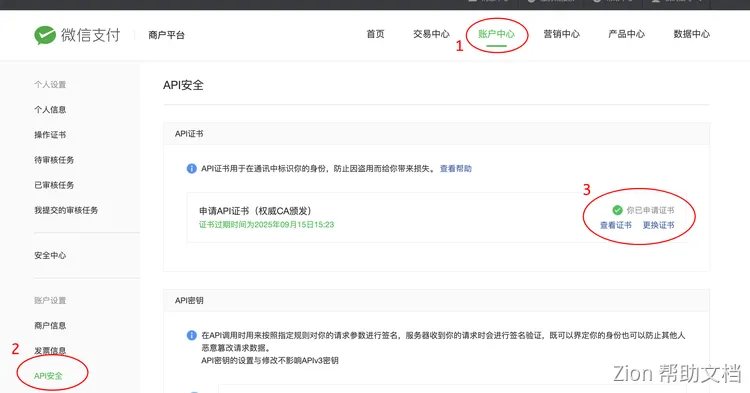Click the 商户平台 label
The image size is (750, 393).
pyautogui.click(x=166, y=35)
